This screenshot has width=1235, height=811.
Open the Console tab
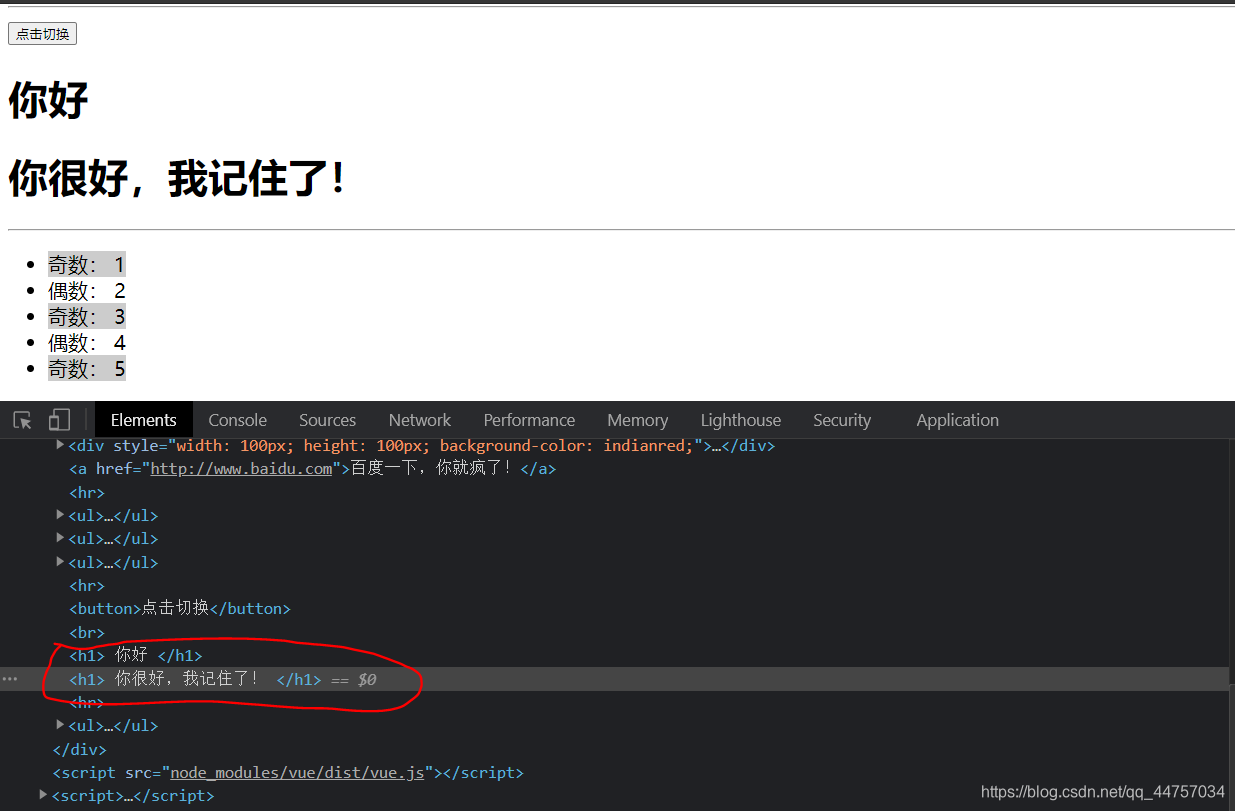click(237, 420)
